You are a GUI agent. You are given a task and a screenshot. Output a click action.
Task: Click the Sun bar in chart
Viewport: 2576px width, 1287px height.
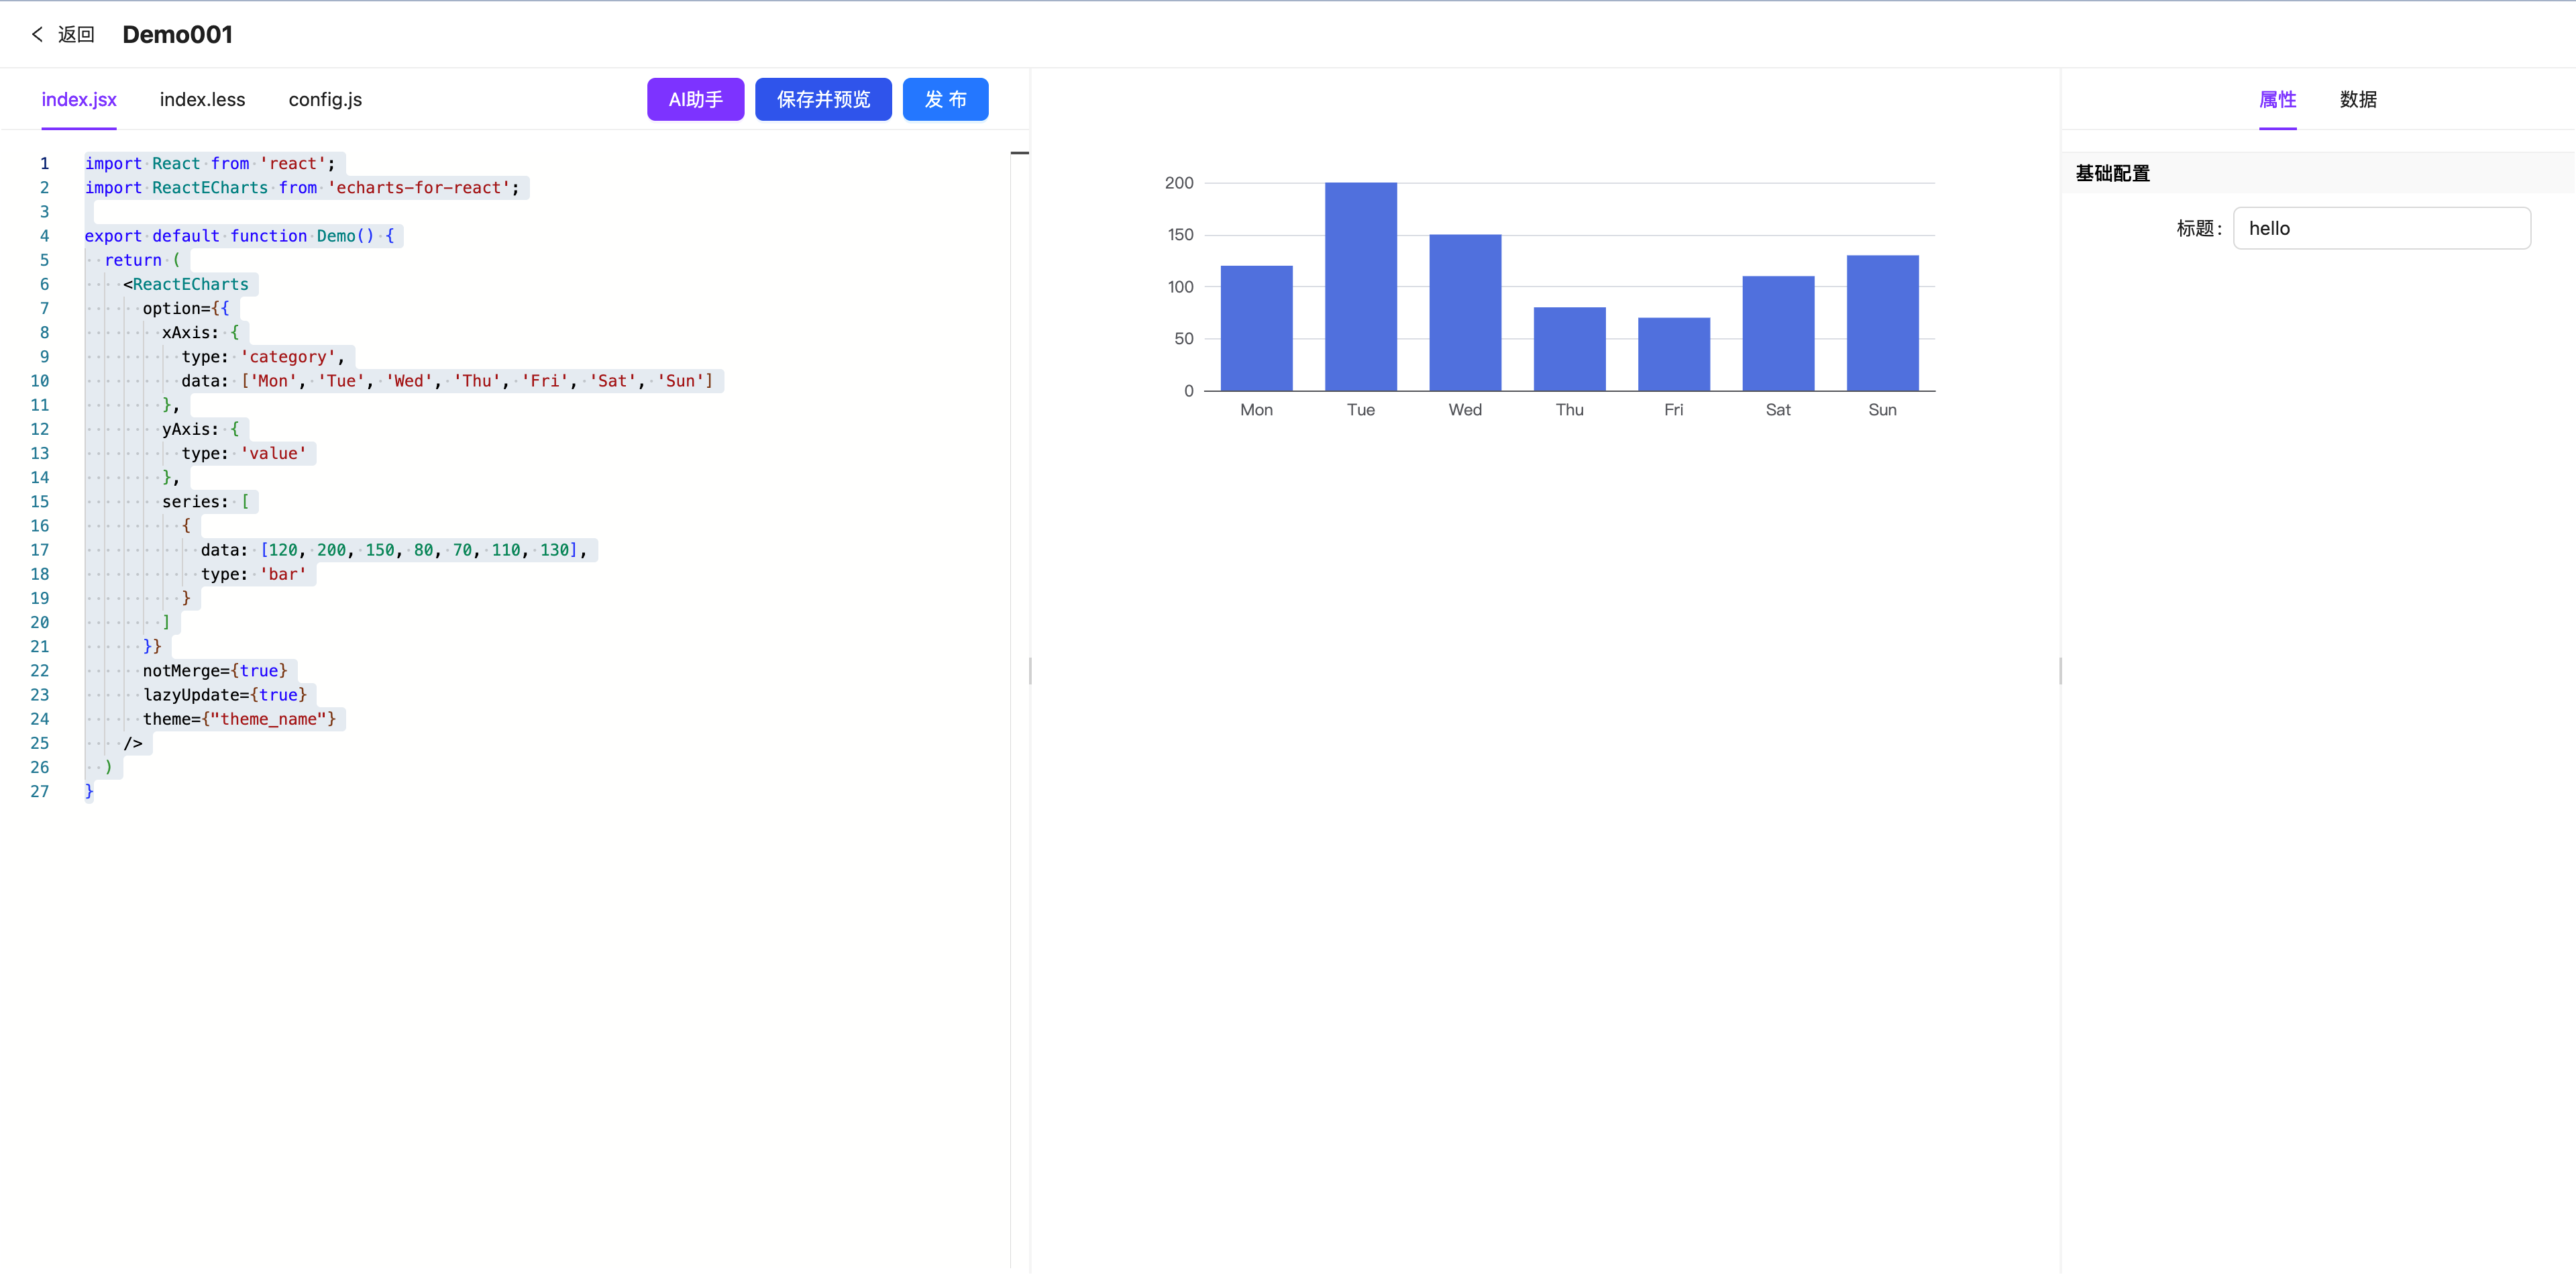click(1882, 323)
